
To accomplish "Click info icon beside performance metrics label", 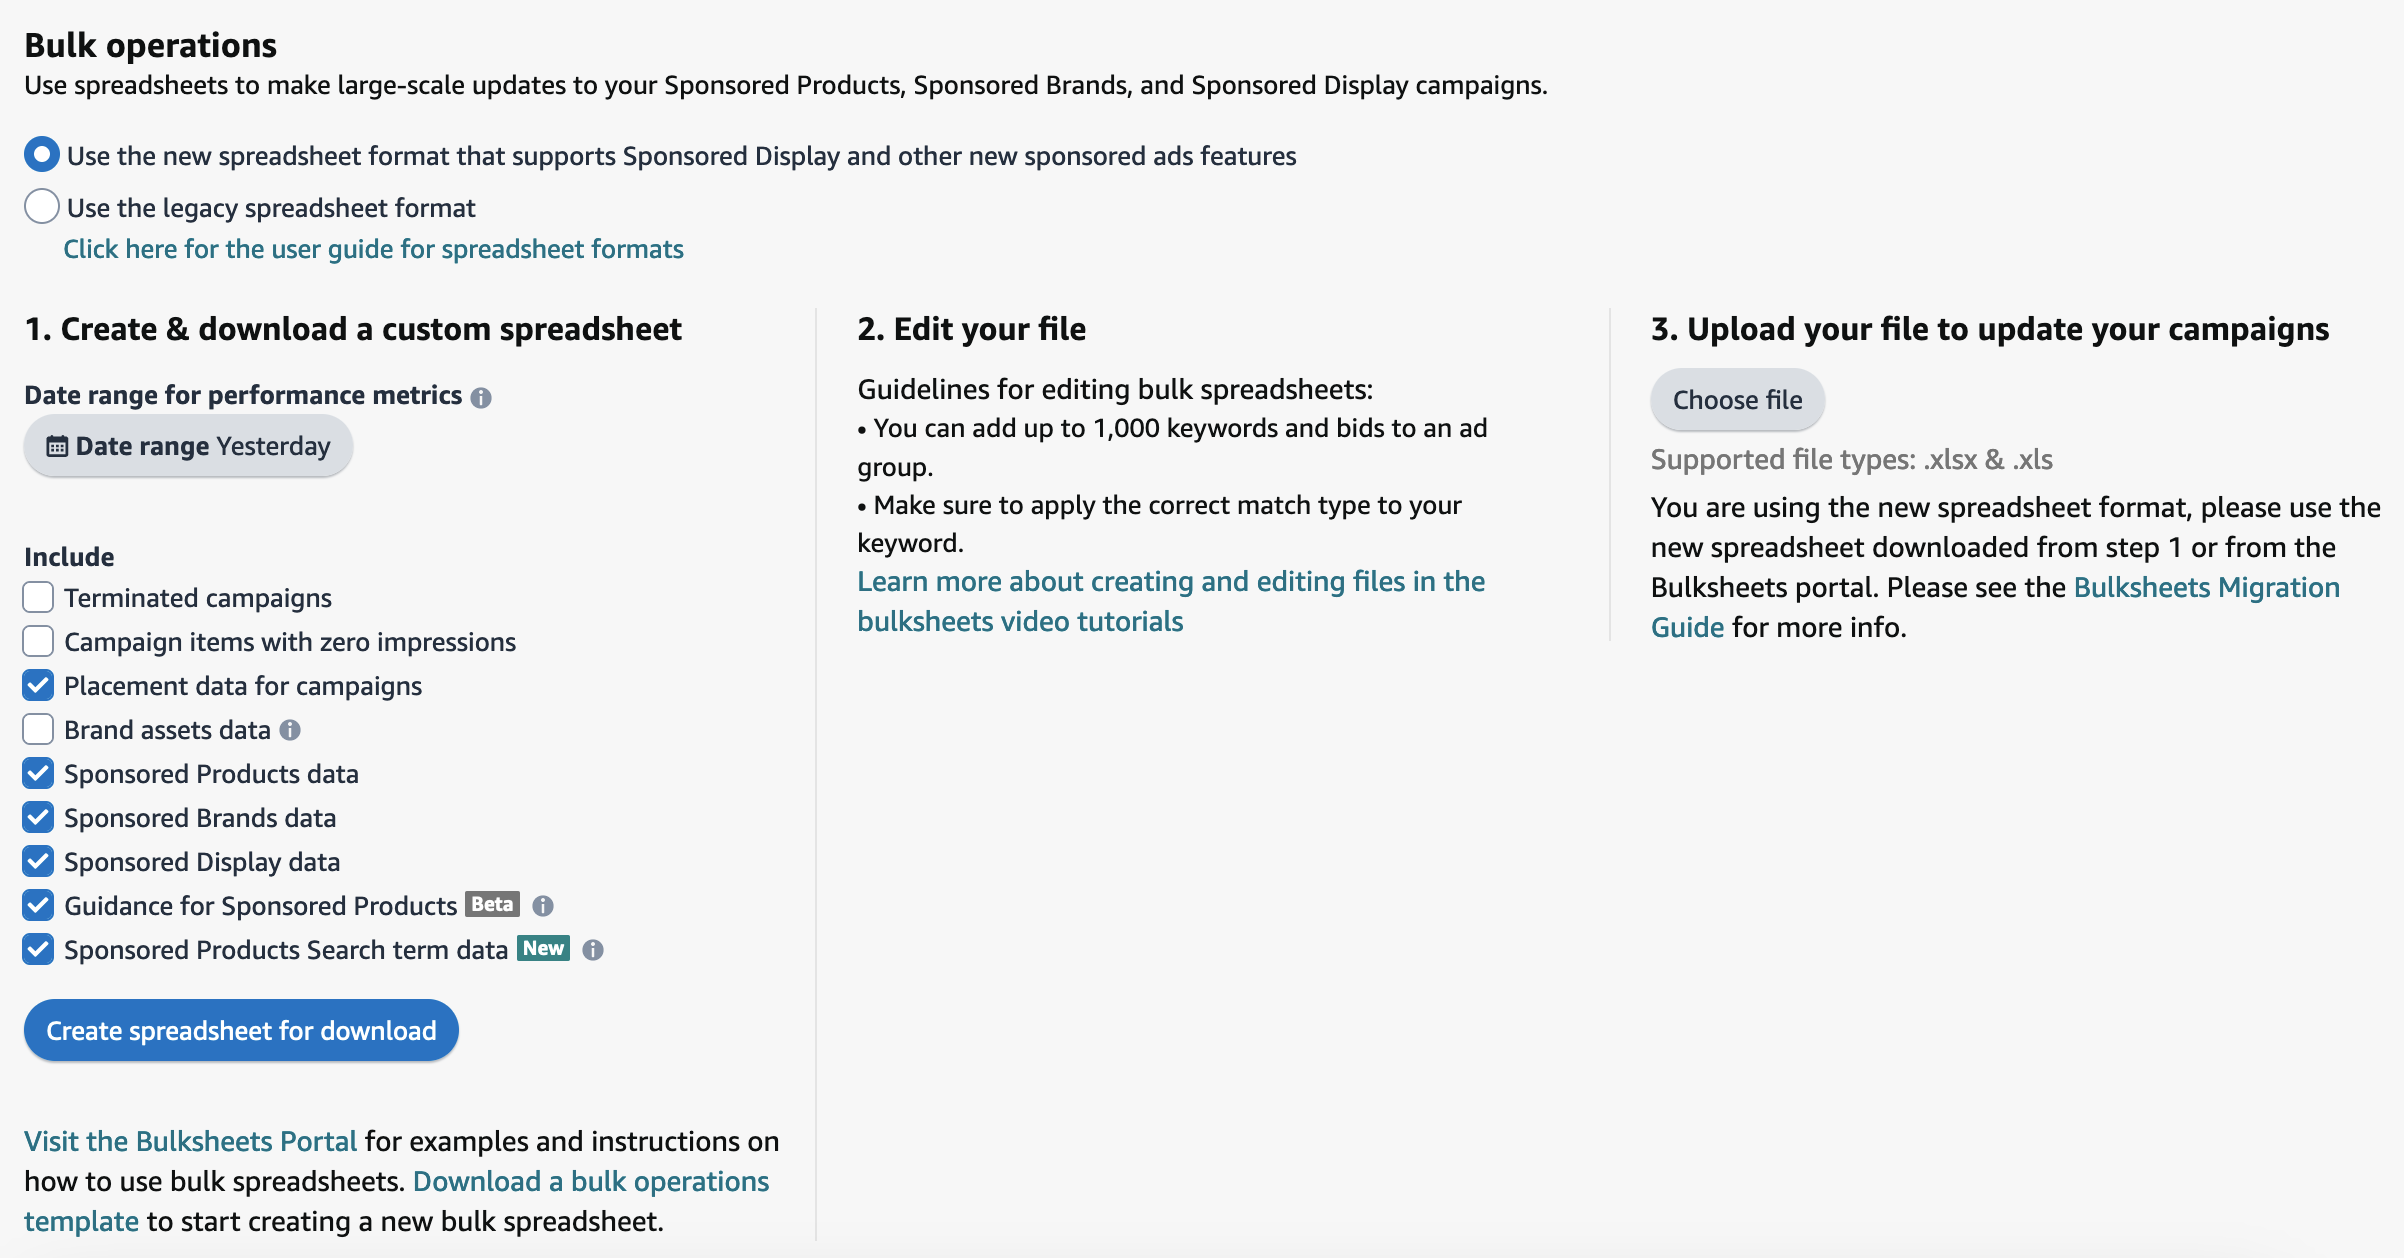I will tap(481, 397).
